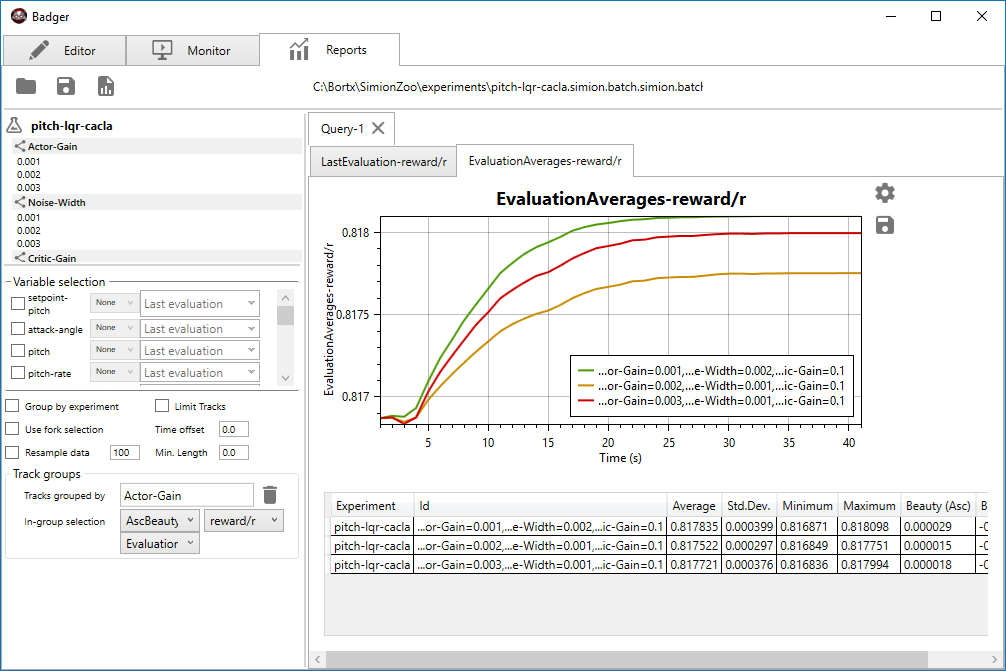Click the Noise-Width fork icon
The width and height of the screenshot is (1006, 671).
coord(20,202)
